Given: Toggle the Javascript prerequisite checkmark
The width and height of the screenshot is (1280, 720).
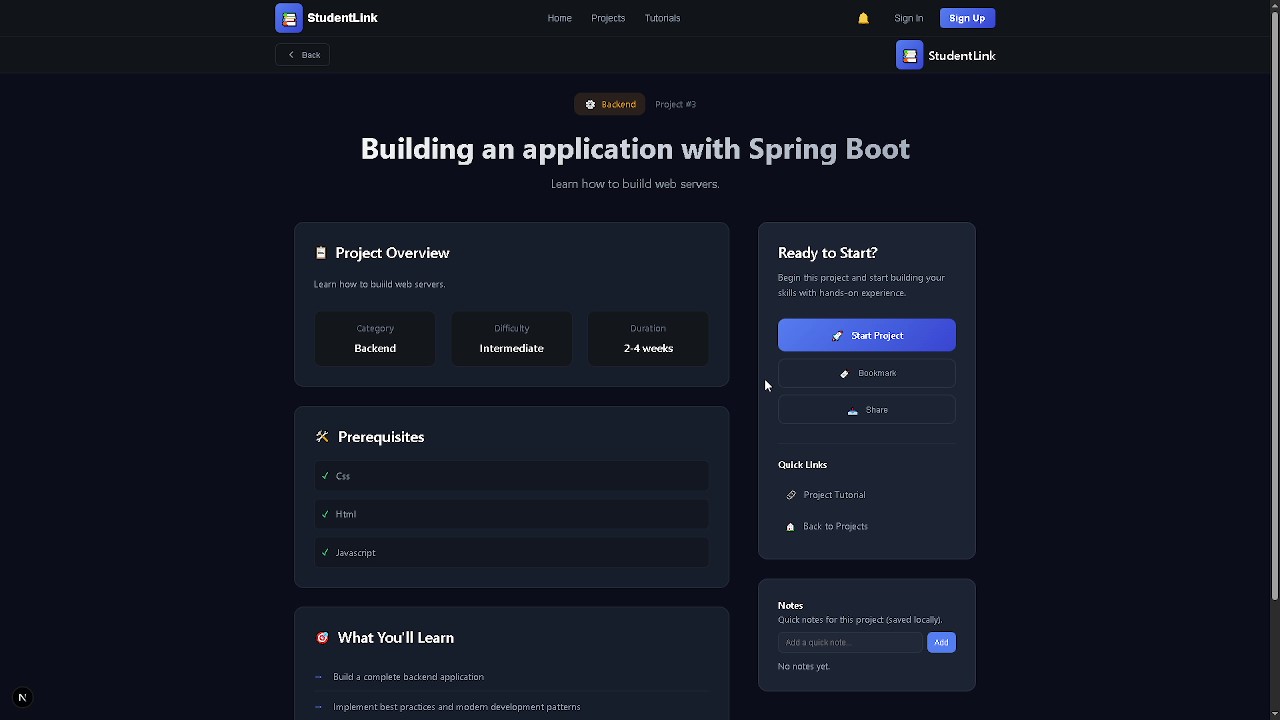Looking at the screenshot, I should point(324,552).
